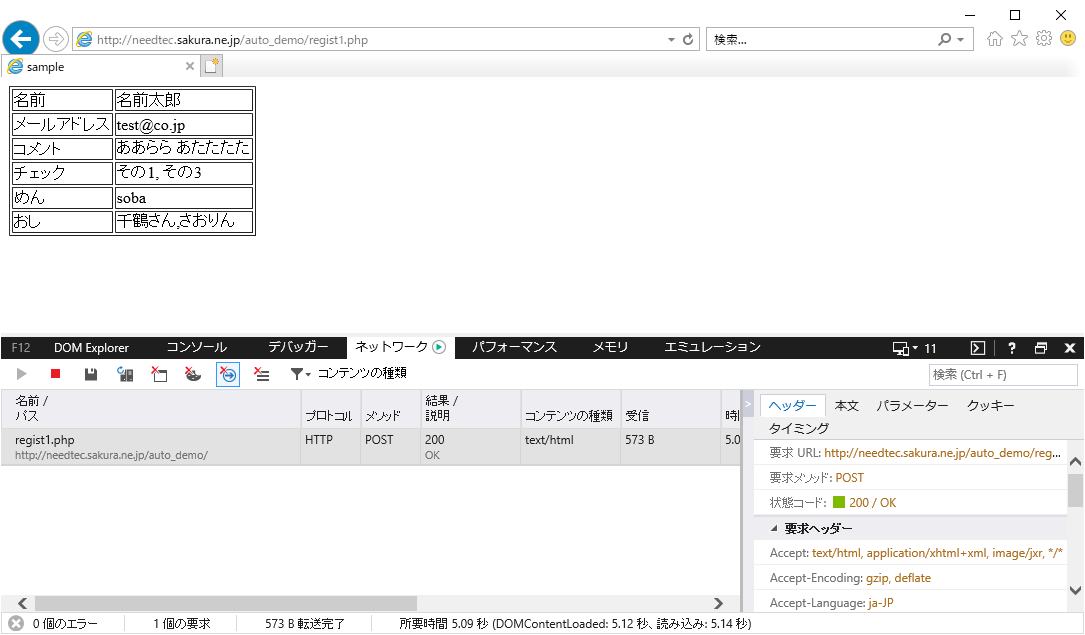Sort by 結果 / 説明 column header
1085x635 pixels.
471,409
